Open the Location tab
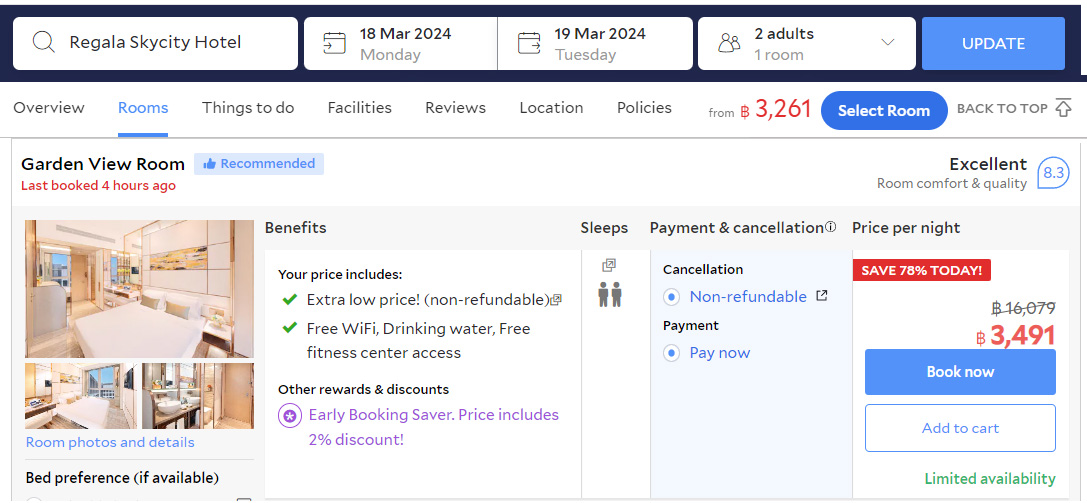The image size is (1087, 503). tap(551, 108)
